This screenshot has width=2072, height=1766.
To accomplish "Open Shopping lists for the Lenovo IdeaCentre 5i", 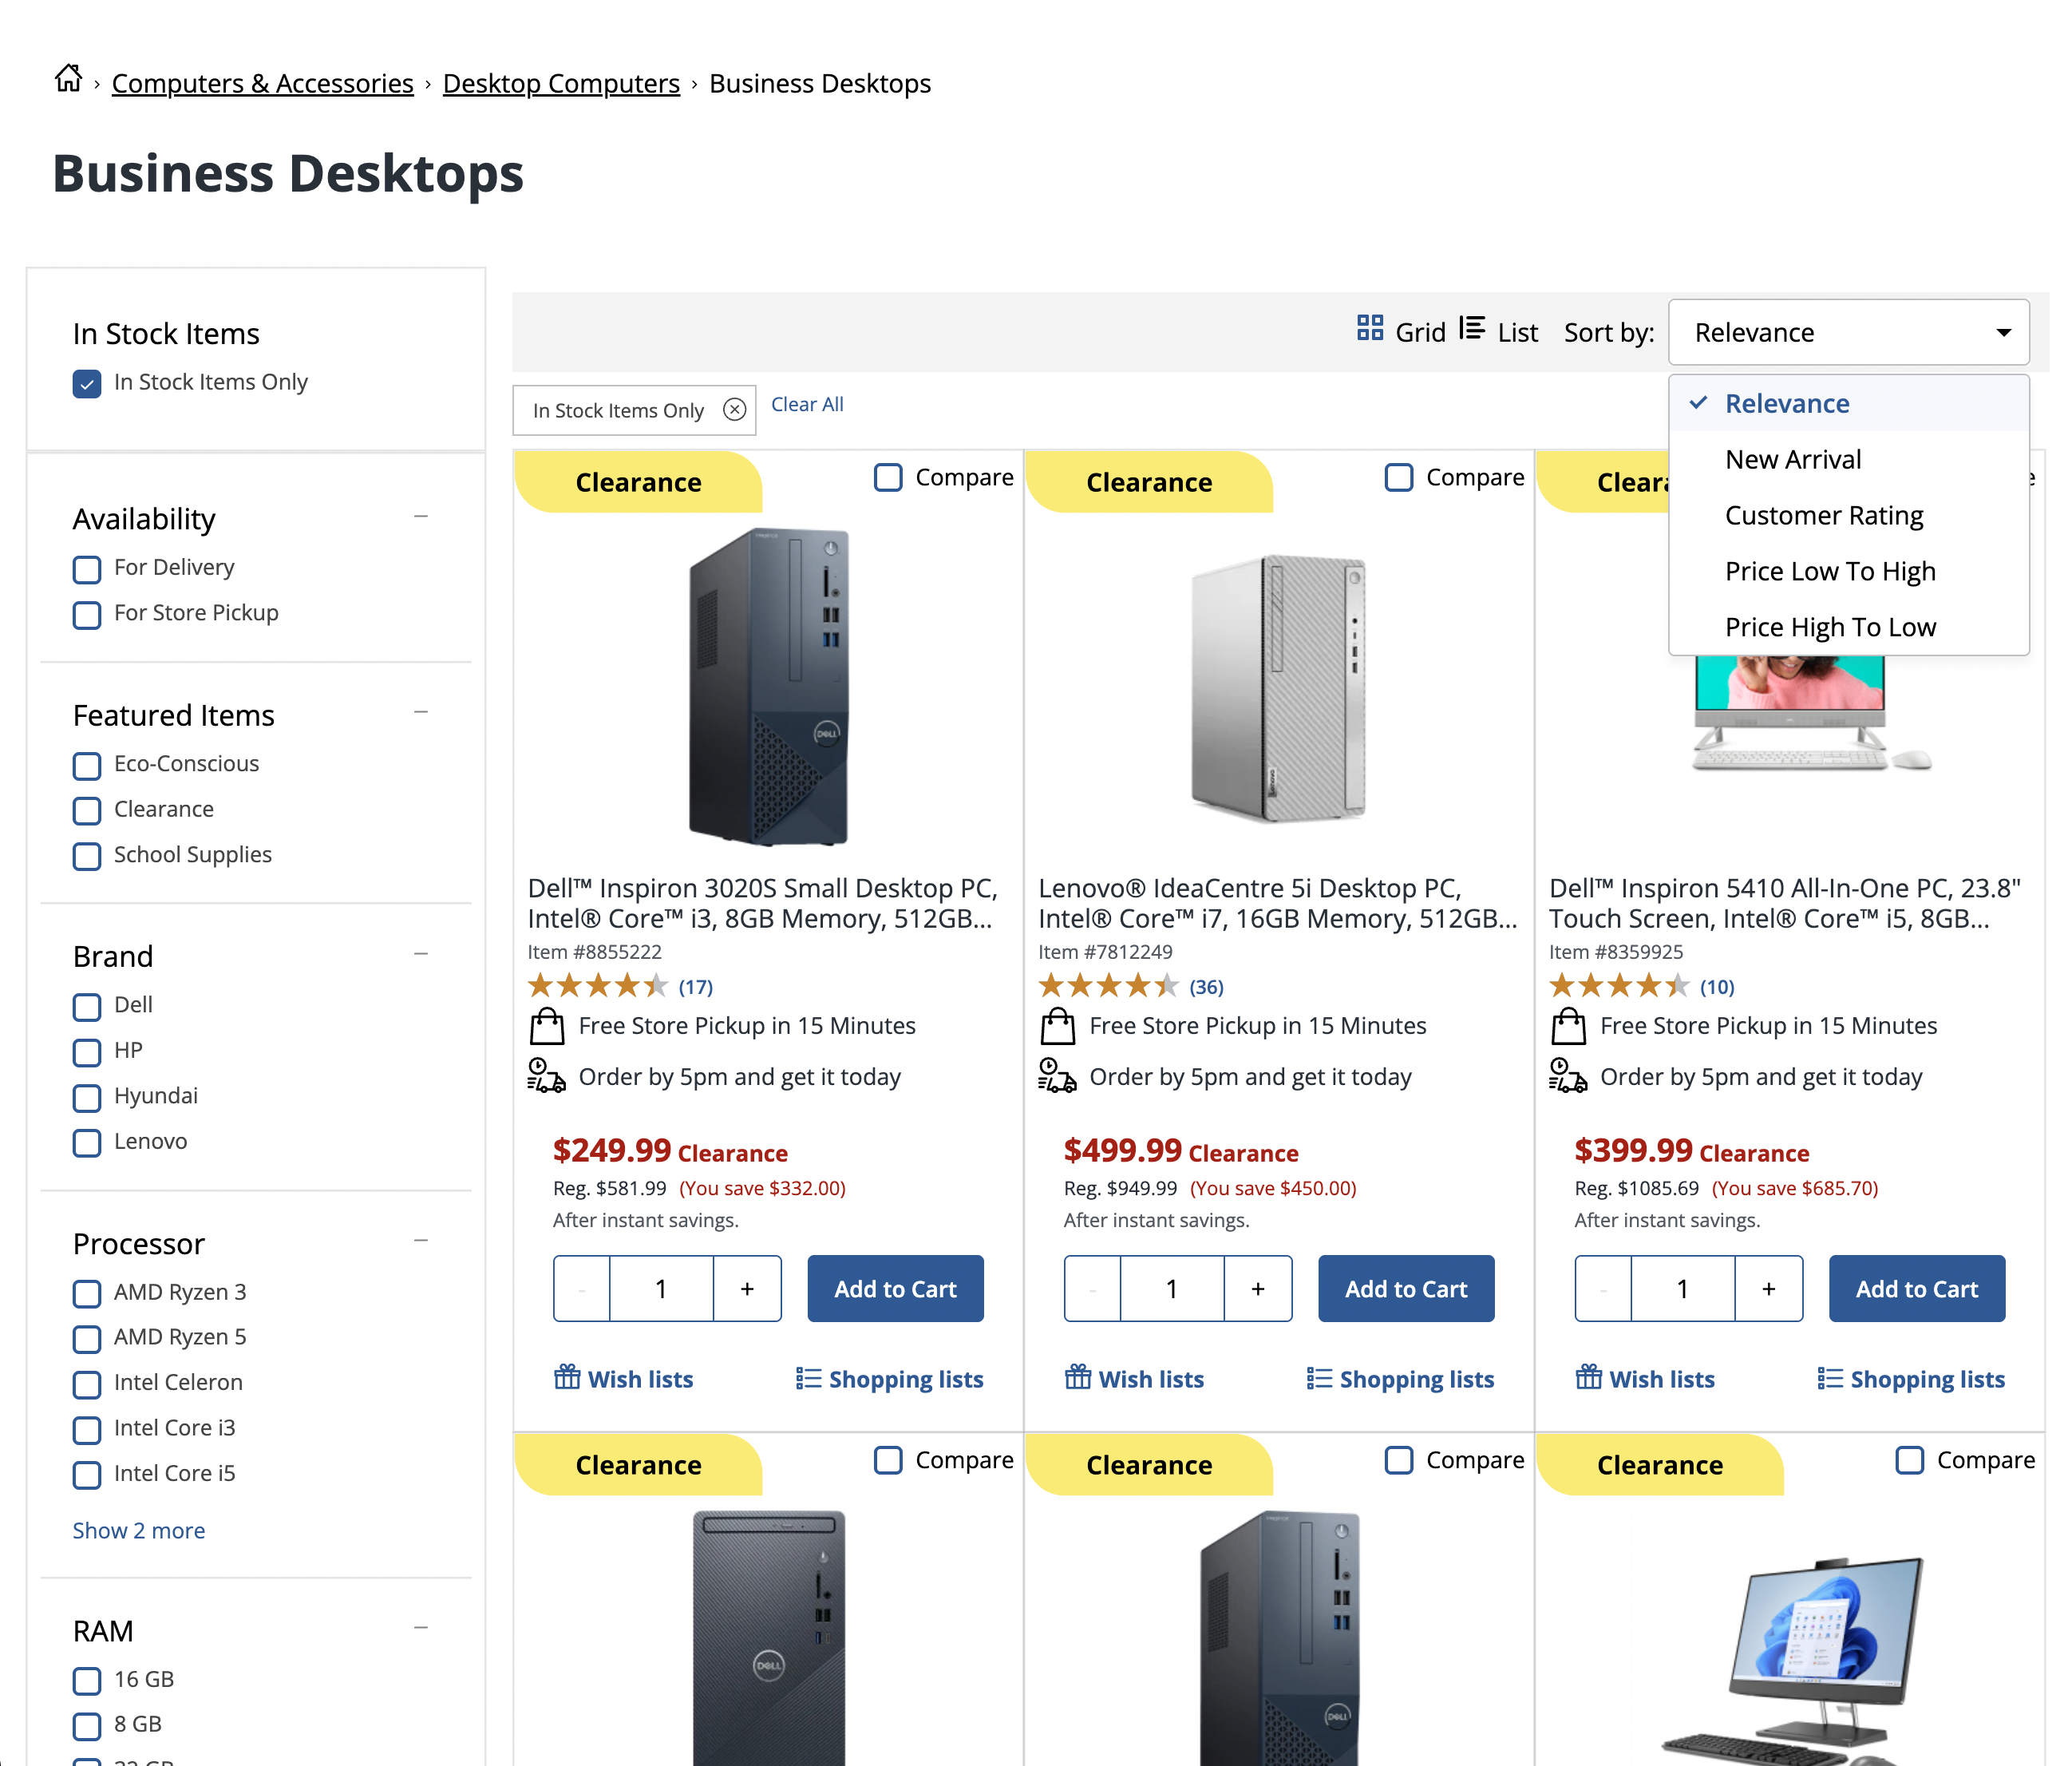I will [x=1399, y=1378].
